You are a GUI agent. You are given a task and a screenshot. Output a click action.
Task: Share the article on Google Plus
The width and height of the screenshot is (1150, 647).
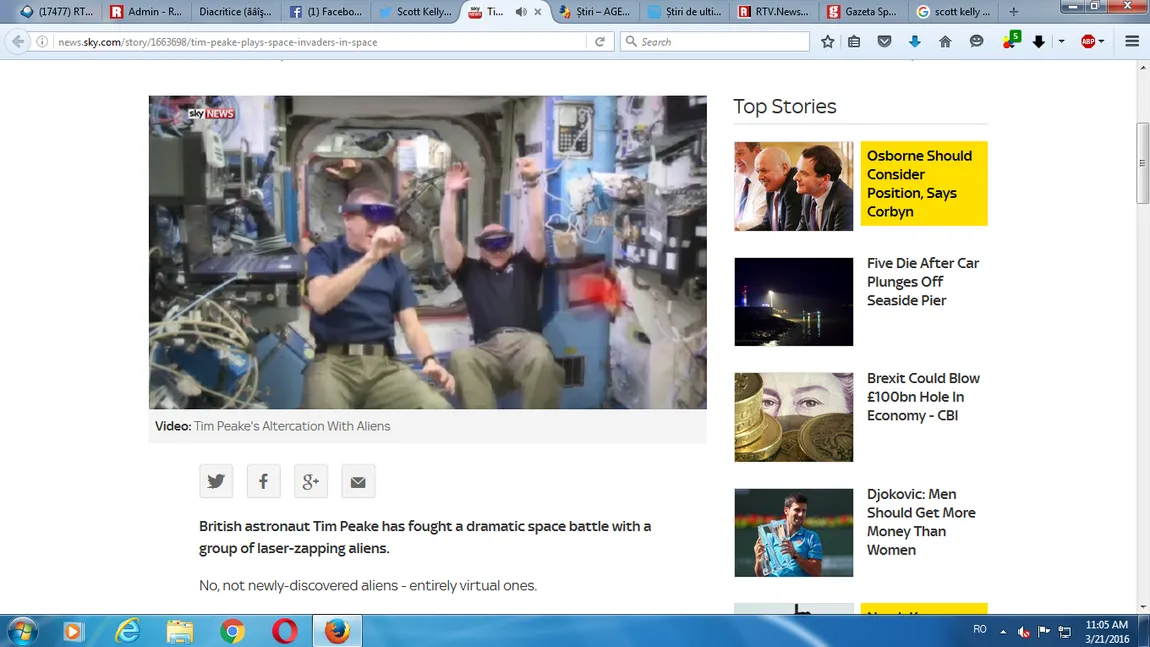click(311, 481)
